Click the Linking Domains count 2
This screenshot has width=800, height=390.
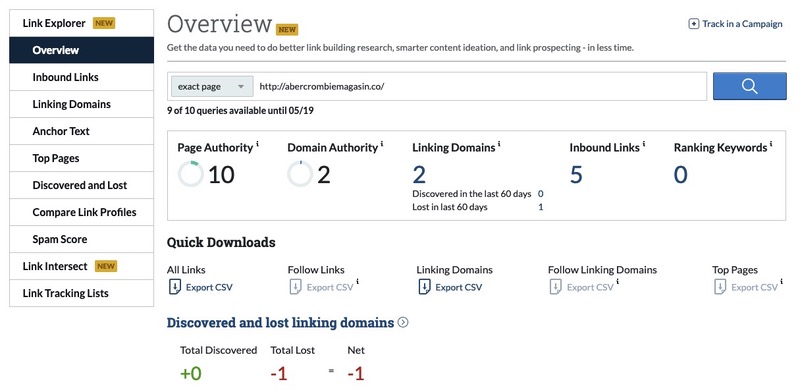pyautogui.click(x=419, y=175)
